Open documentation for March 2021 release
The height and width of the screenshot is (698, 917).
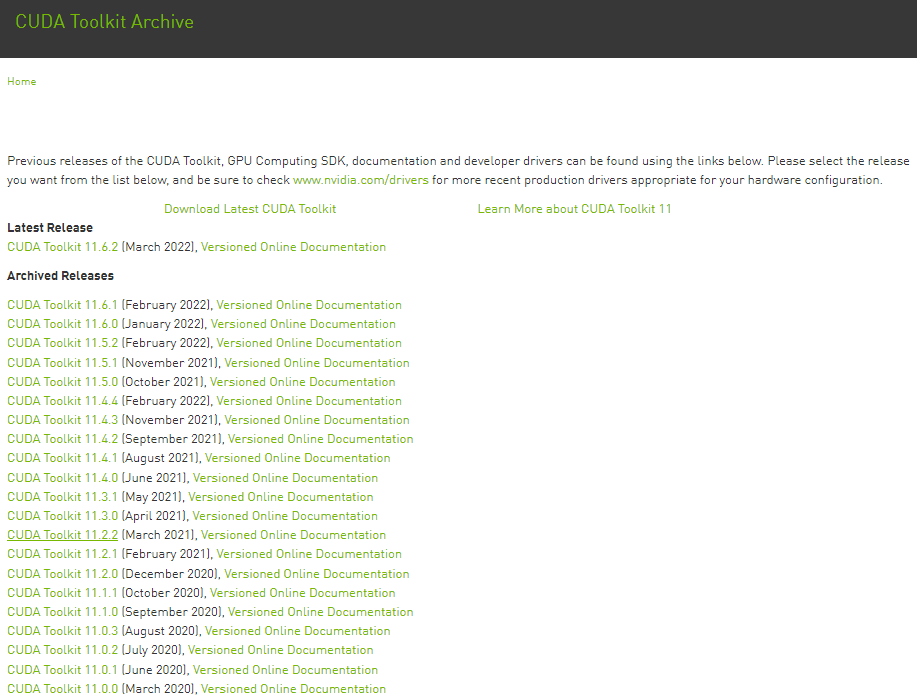(294, 535)
